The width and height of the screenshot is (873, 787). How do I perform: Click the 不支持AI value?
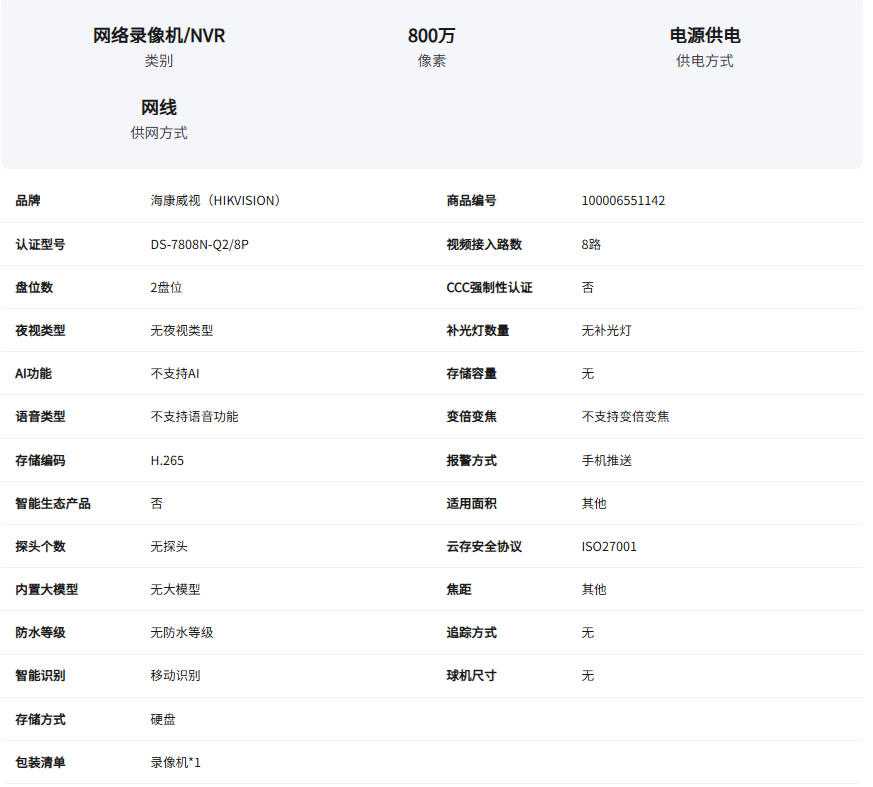(175, 373)
